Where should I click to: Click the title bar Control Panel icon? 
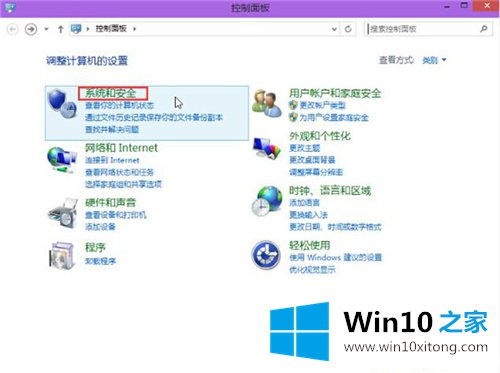(x=10, y=7)
